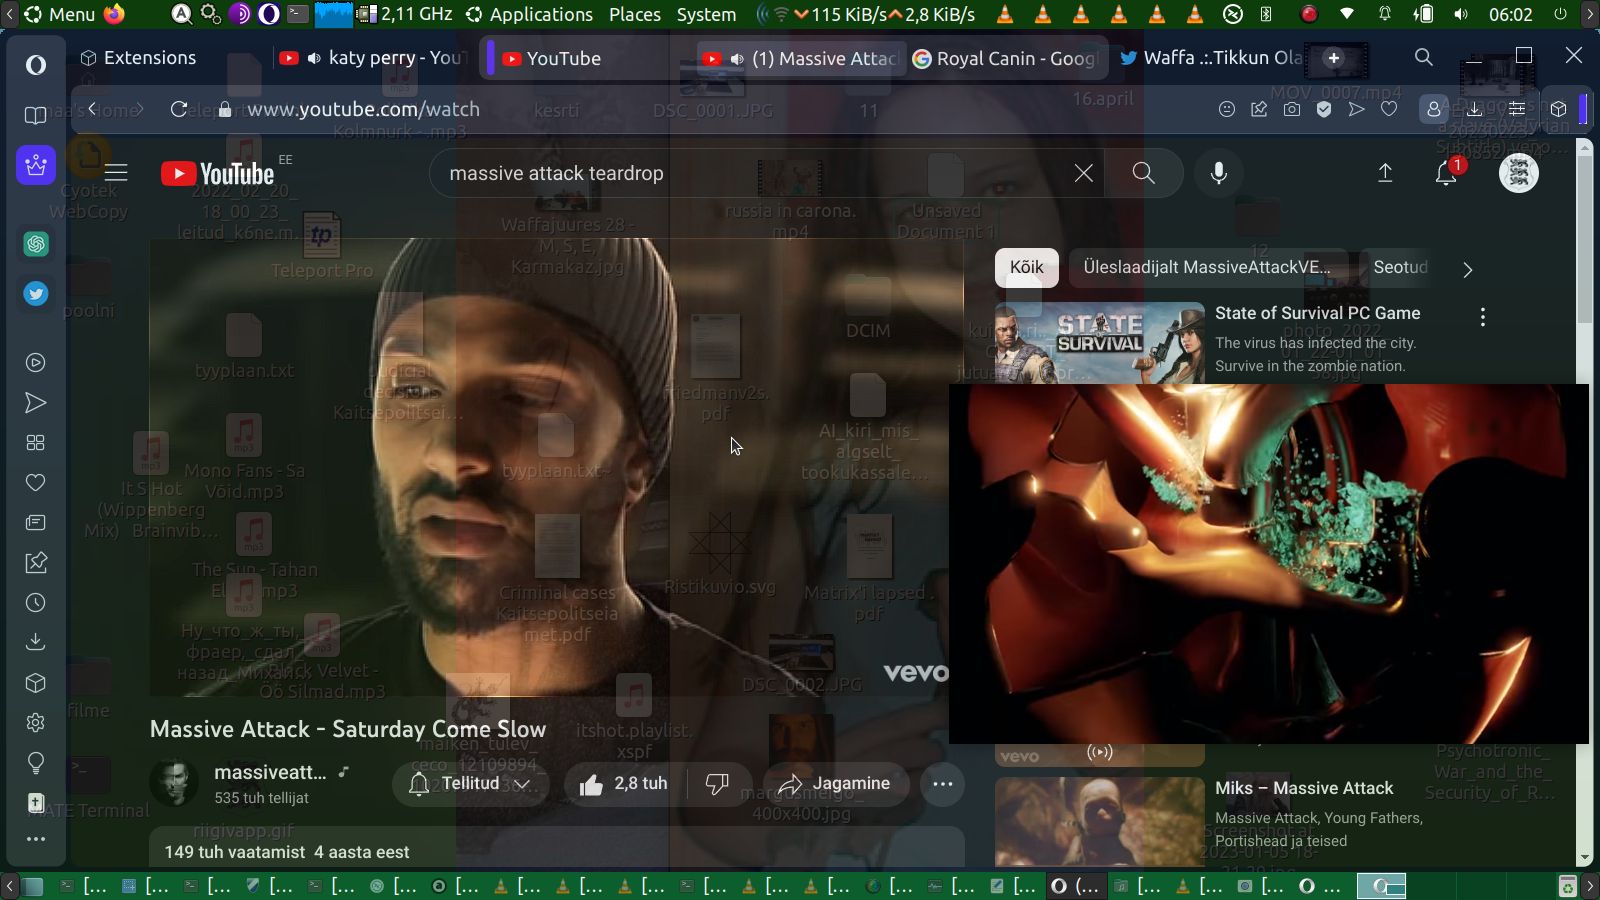Toggle system volume icon in top panel
The height and width of the screenshot is (900, 1600).
(1461, 14)
